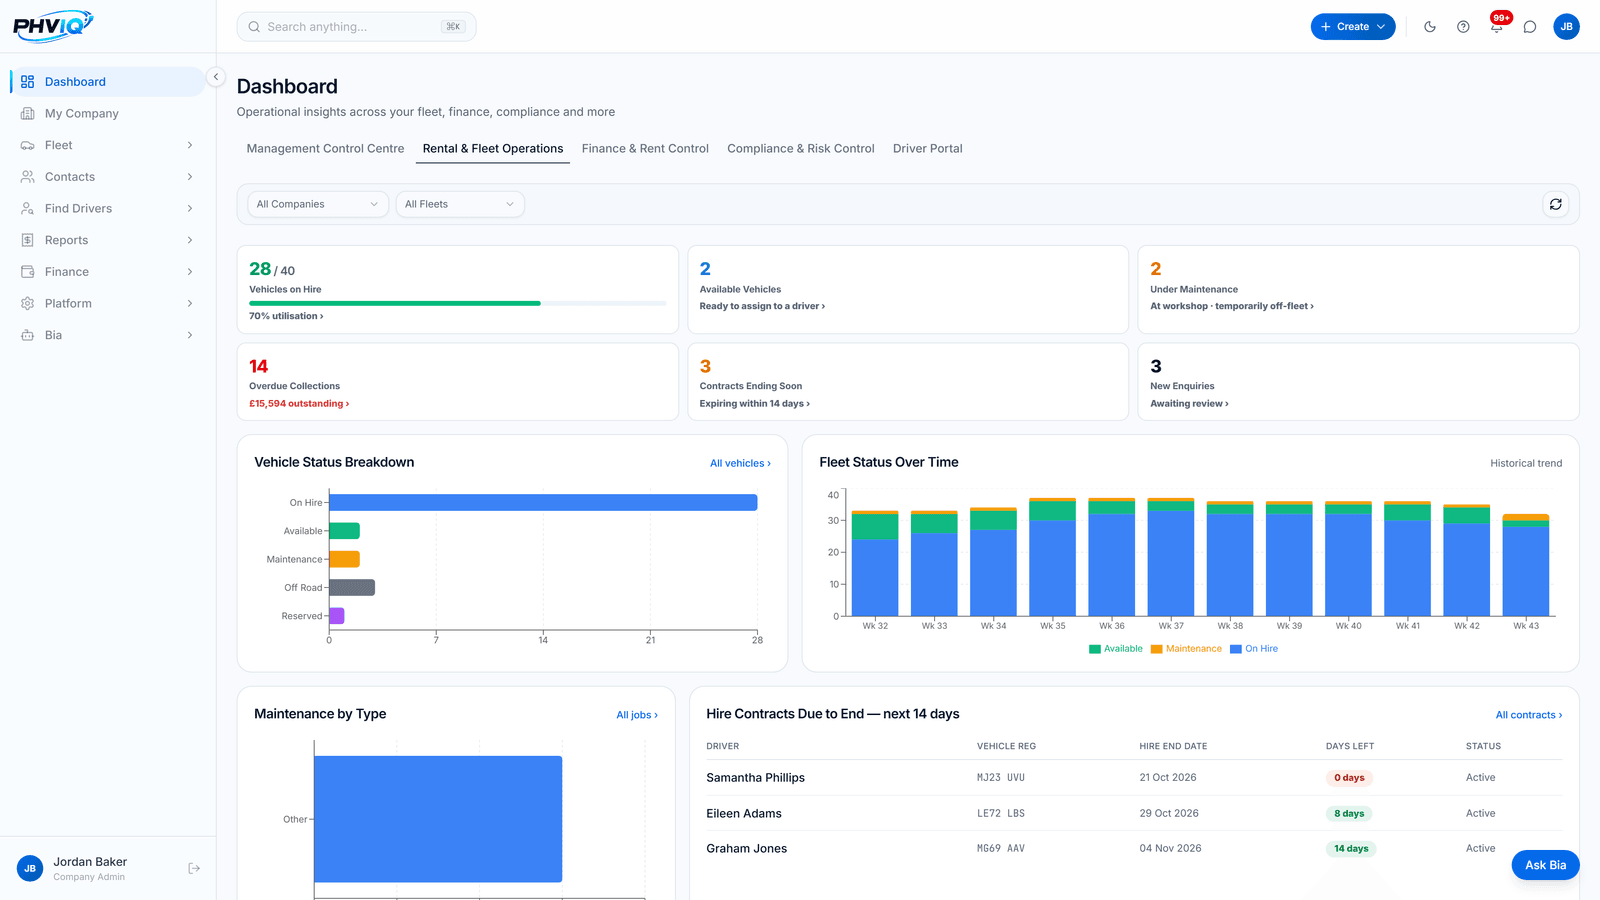Open At workshop temporarily off-fleet link
This screenshot has height=900, width=1600.
pyautogui.click(x=1232, y=306)
